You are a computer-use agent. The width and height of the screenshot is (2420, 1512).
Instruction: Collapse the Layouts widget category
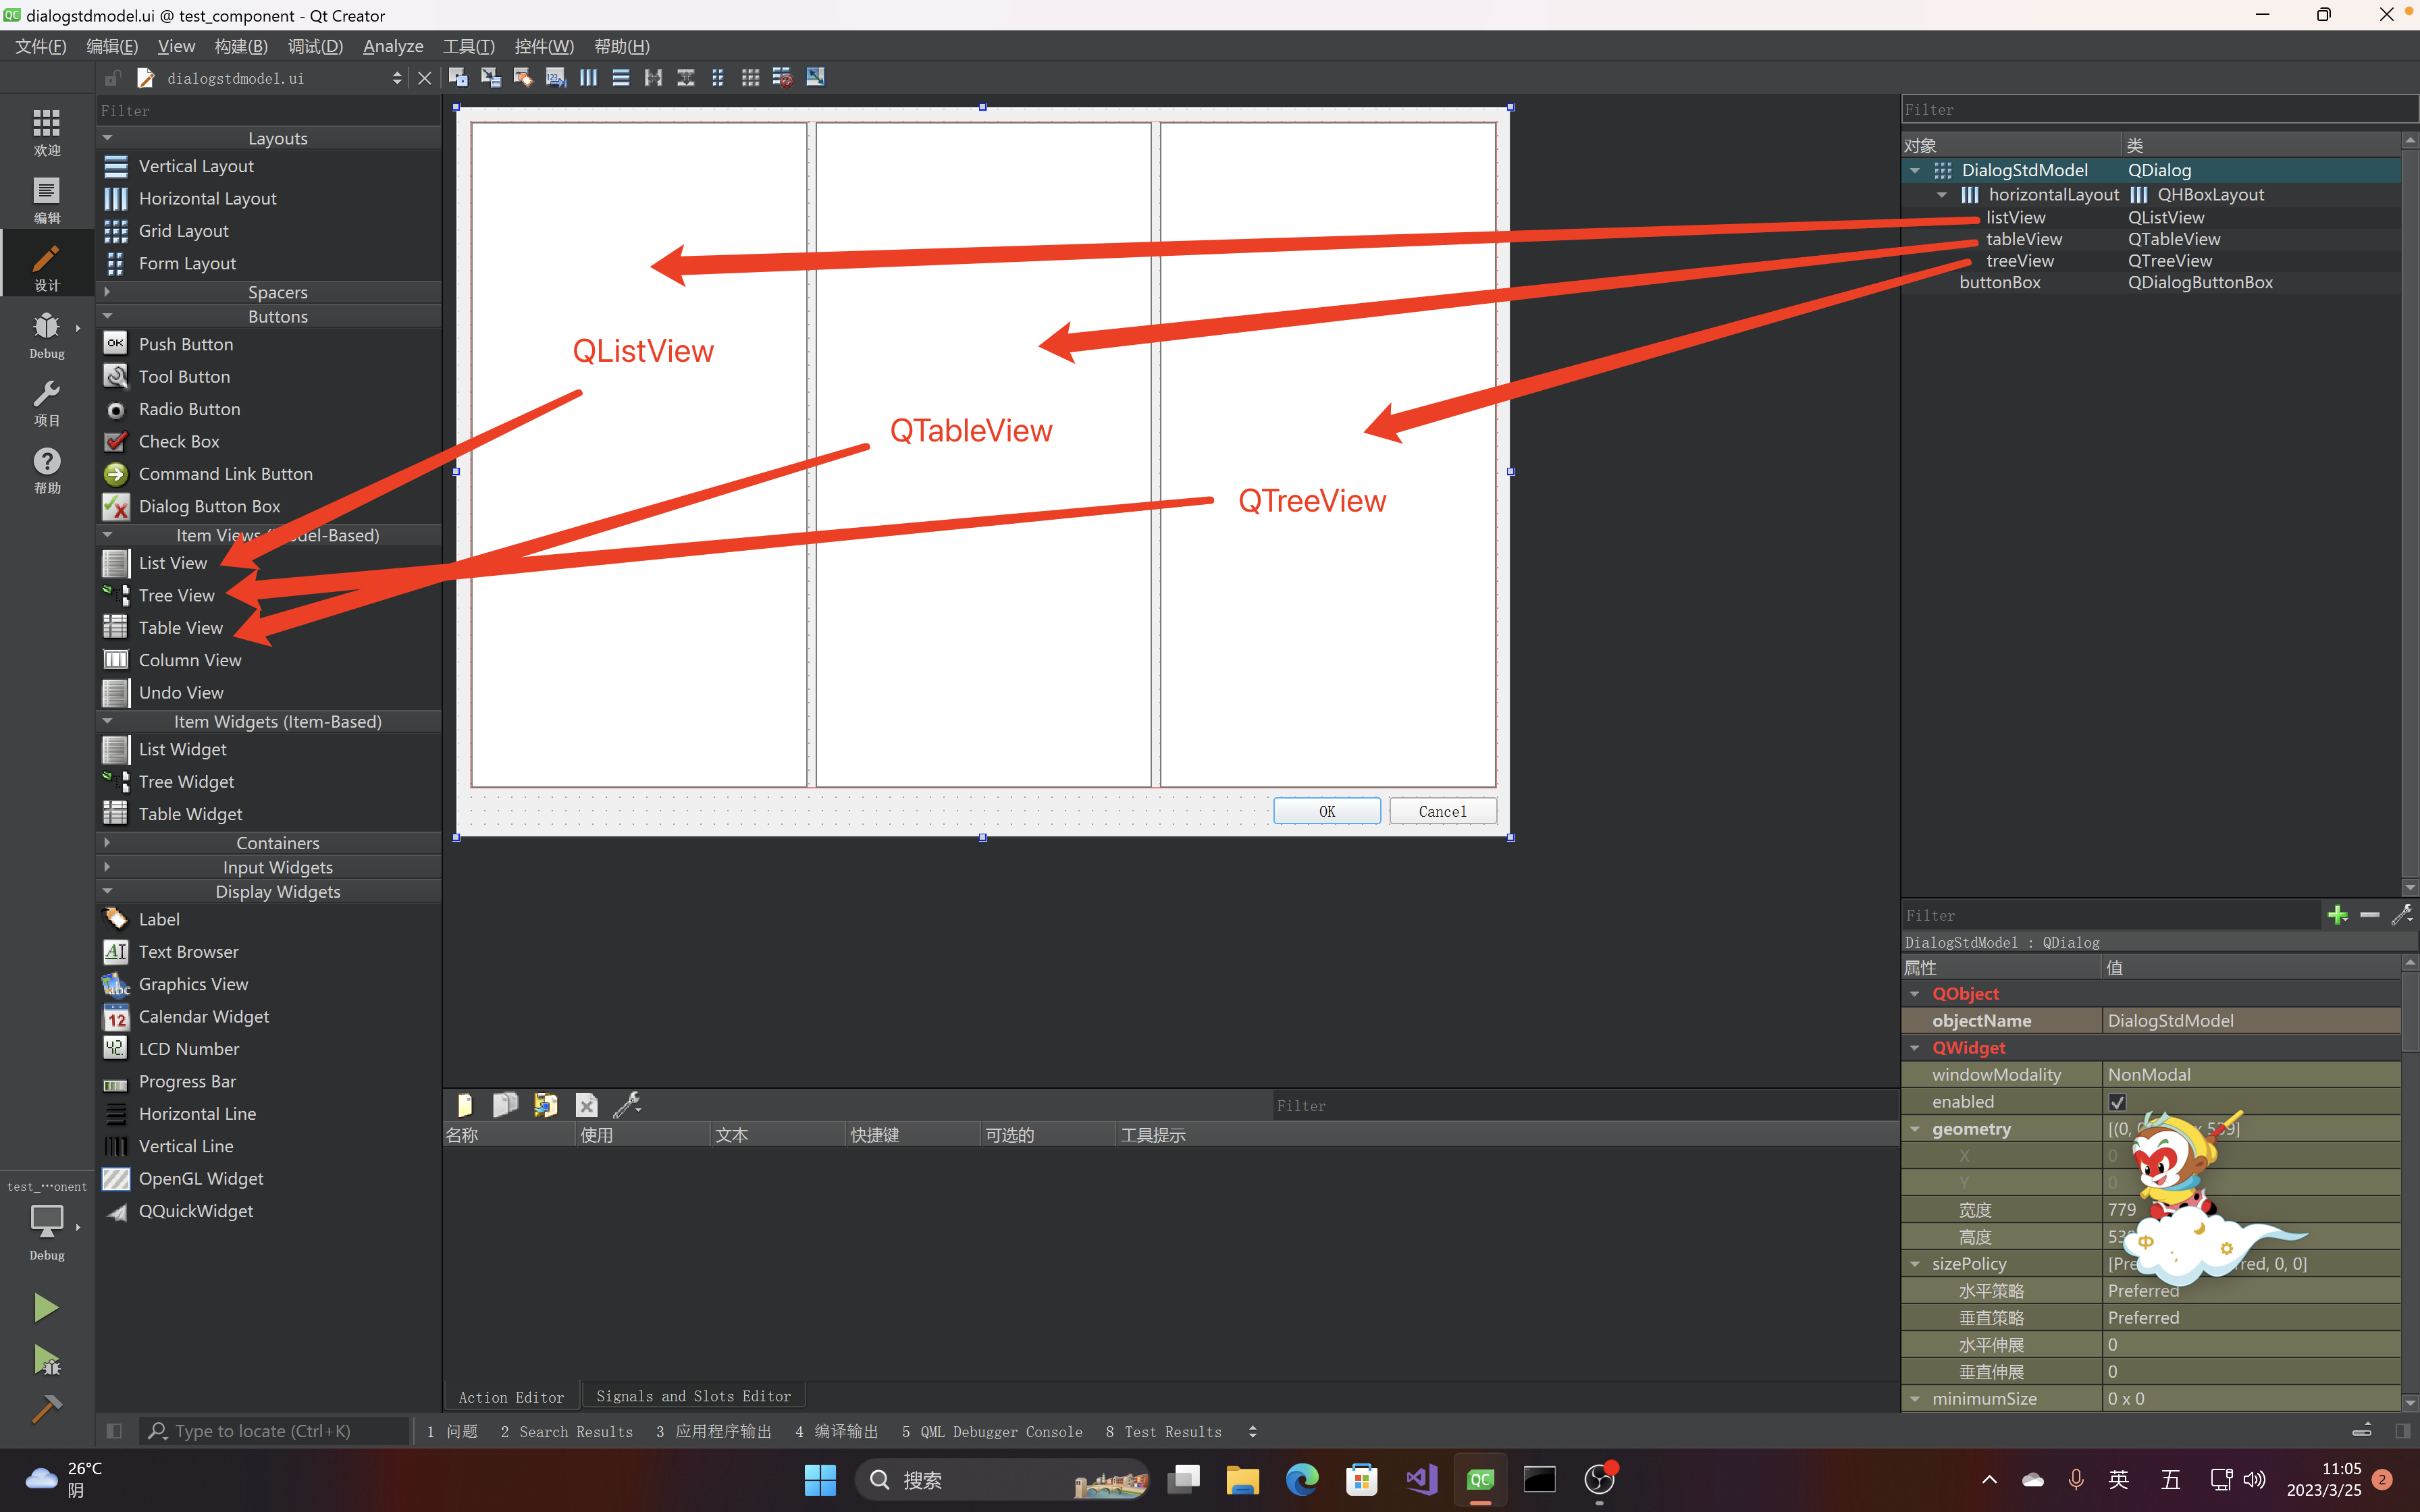pyautogui.click(x=107, y=138)
